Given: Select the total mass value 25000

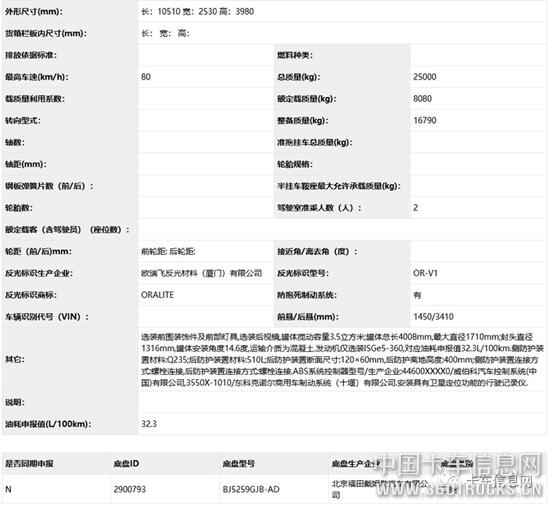Looking at the screenshot, I should coord(425,77).
